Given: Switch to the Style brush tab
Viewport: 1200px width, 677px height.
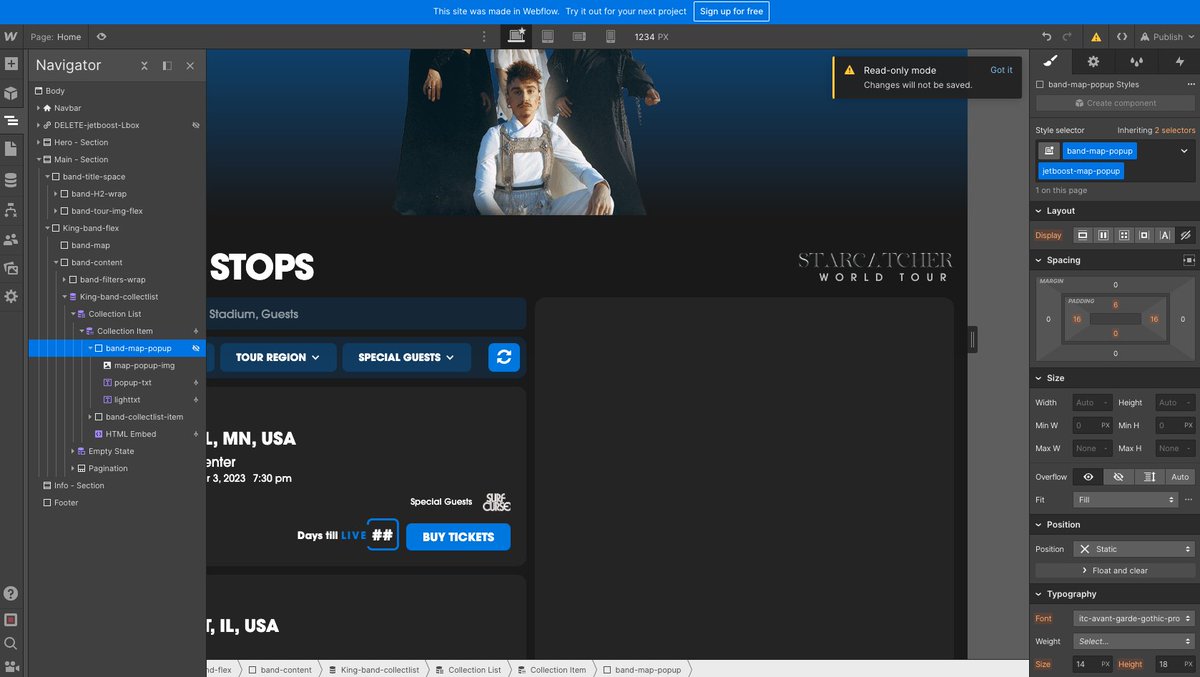Looking at the screenshot, I should 1050,62.
